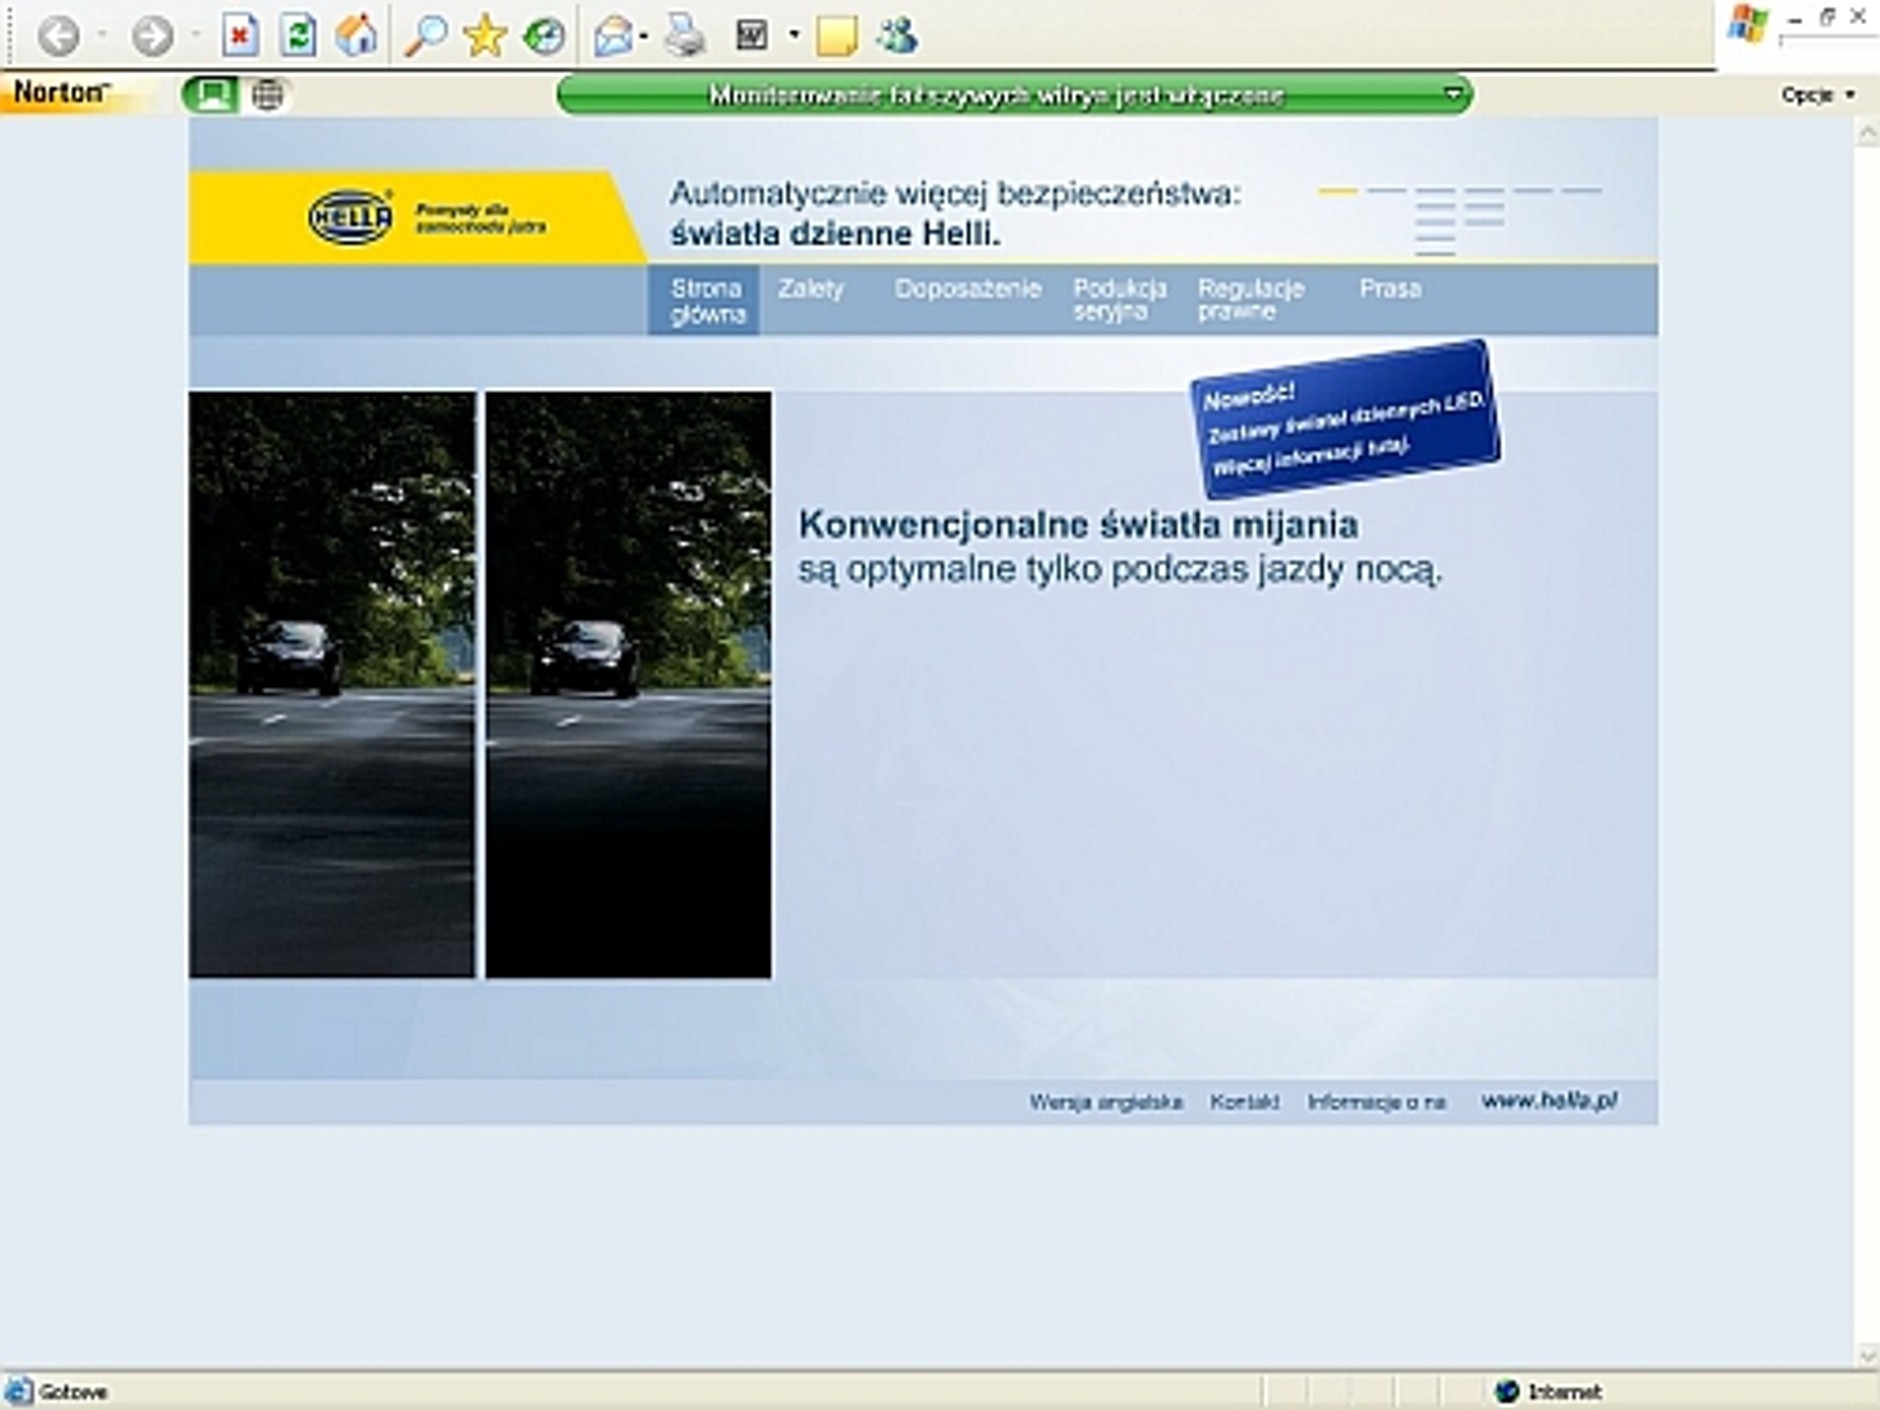Go to the browser Home page icon

[357, 37]
